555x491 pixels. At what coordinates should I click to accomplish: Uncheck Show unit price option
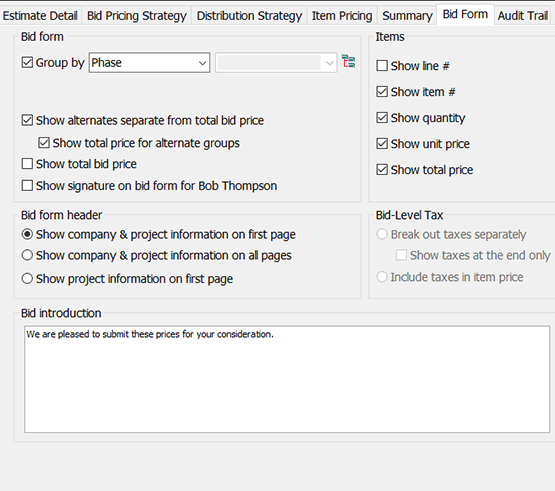(x=382, y=144)
